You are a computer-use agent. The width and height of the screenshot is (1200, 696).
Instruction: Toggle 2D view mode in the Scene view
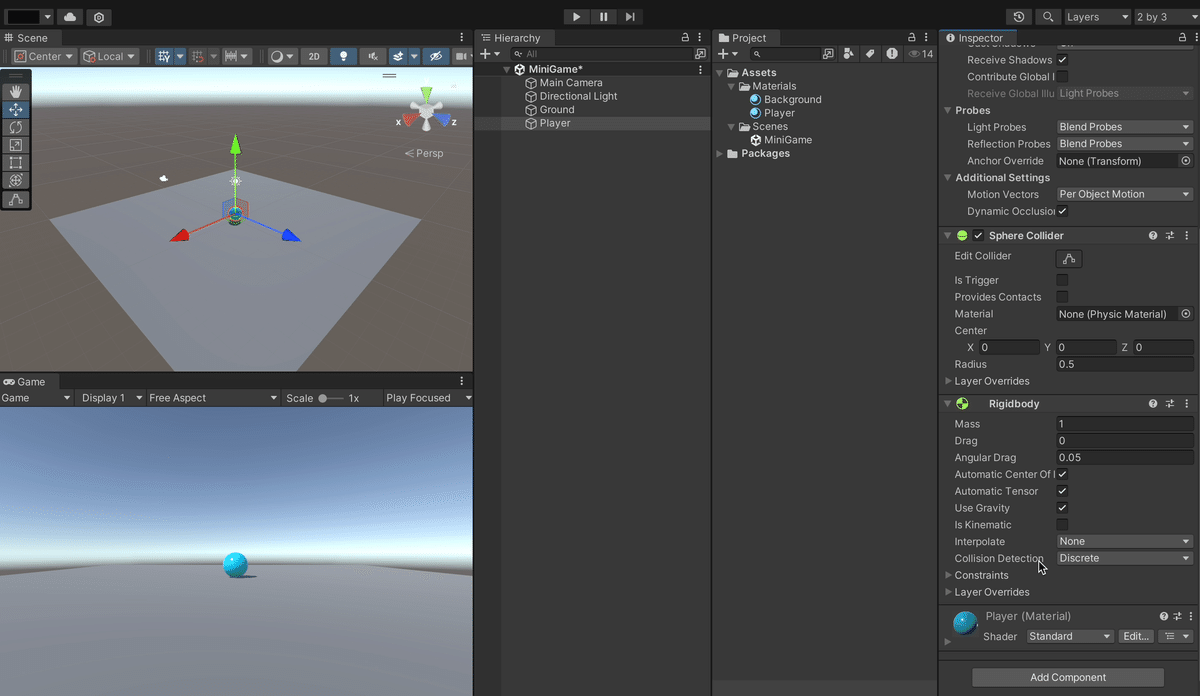[313, 56]
